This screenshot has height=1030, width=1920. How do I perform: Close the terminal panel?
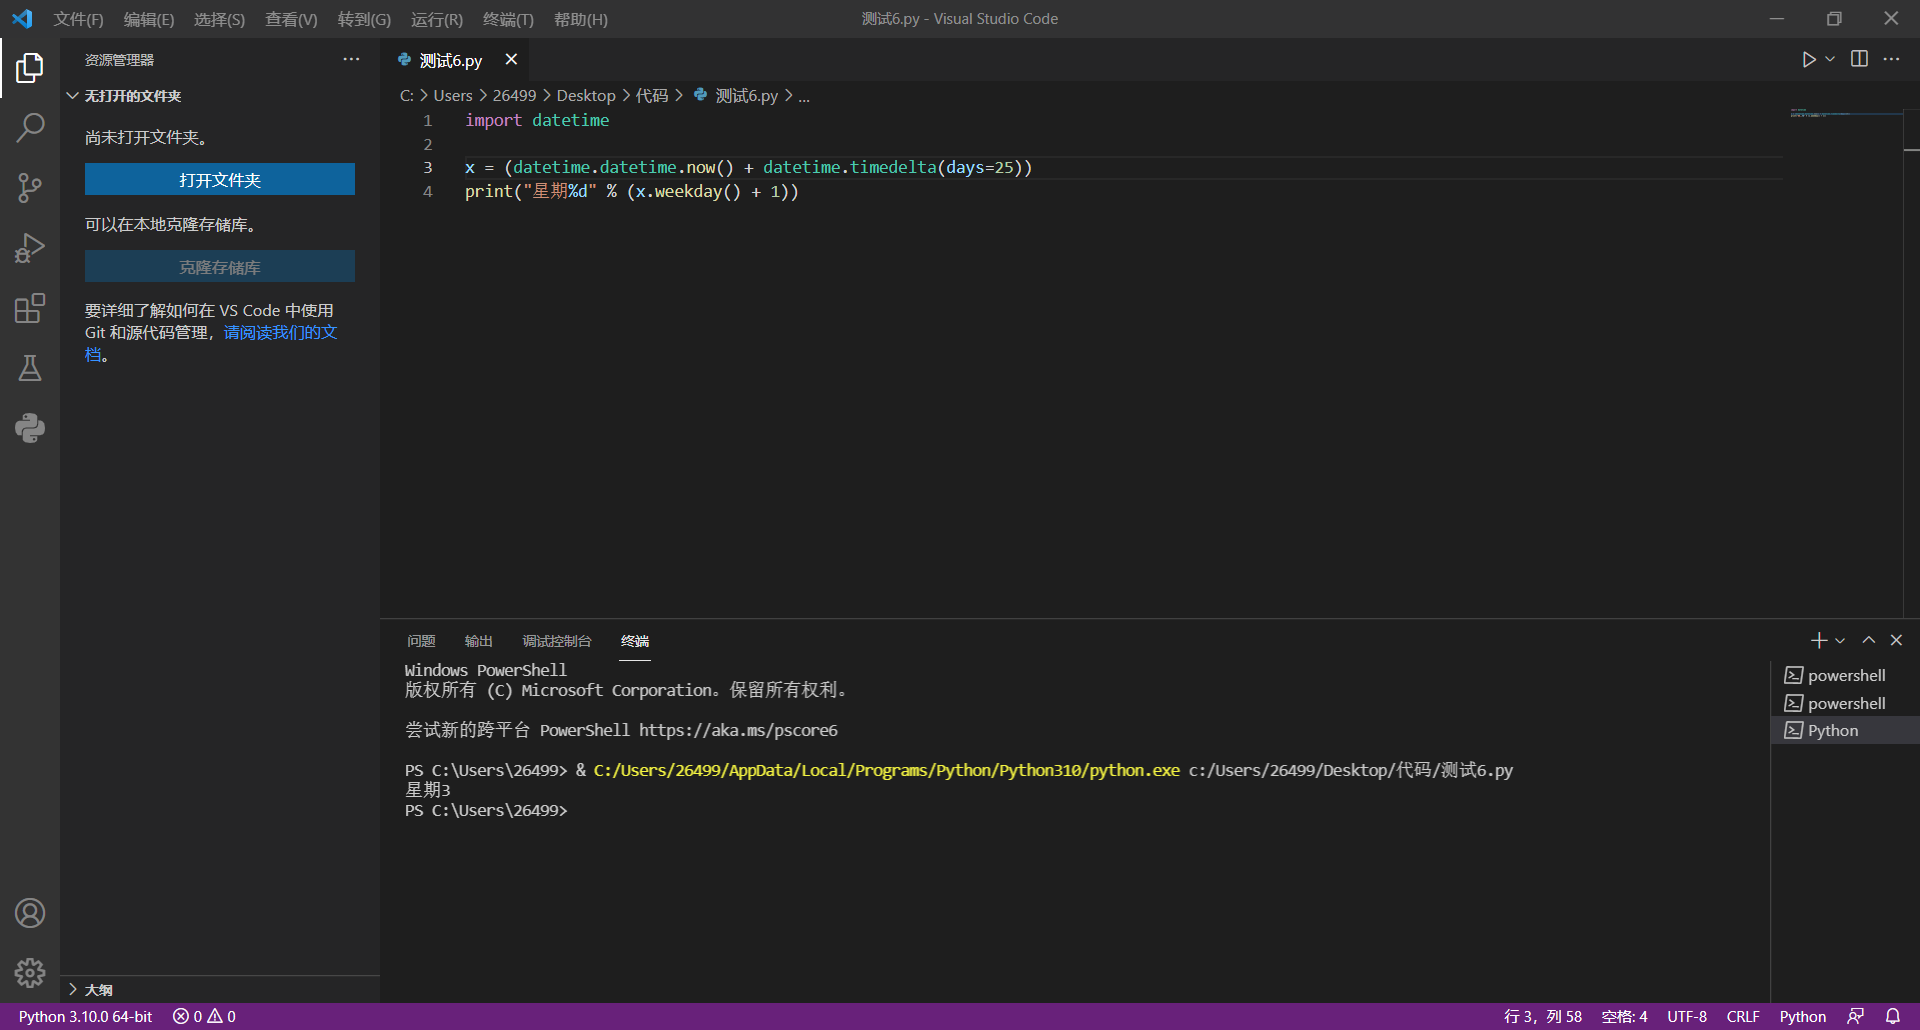pos(1896,640)
